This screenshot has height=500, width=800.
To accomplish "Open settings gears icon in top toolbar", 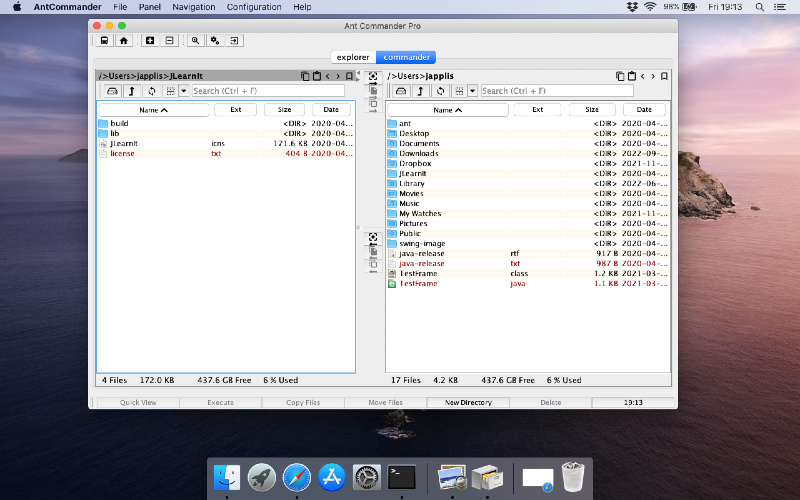I will [215, 40].
